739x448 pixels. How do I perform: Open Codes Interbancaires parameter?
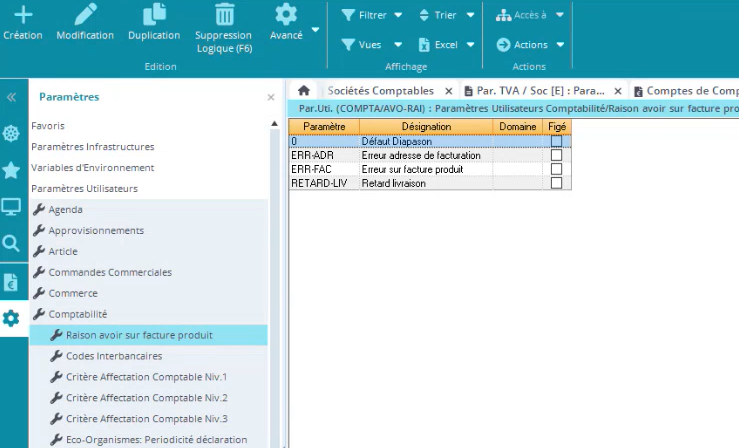point(148,356)
